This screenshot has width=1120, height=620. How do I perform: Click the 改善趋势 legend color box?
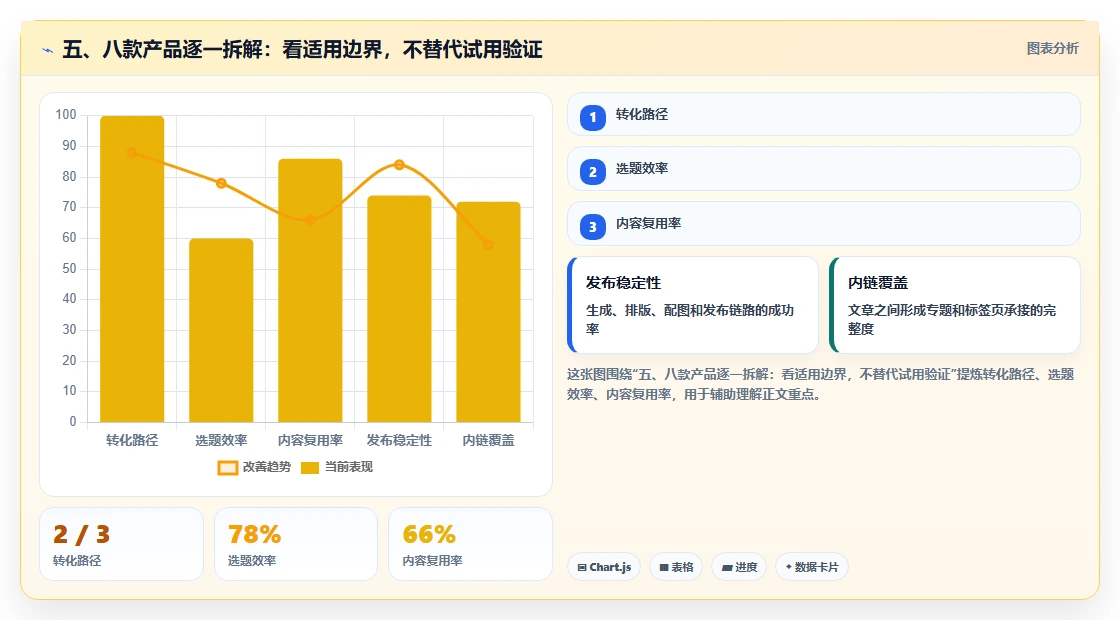[228, 468]
